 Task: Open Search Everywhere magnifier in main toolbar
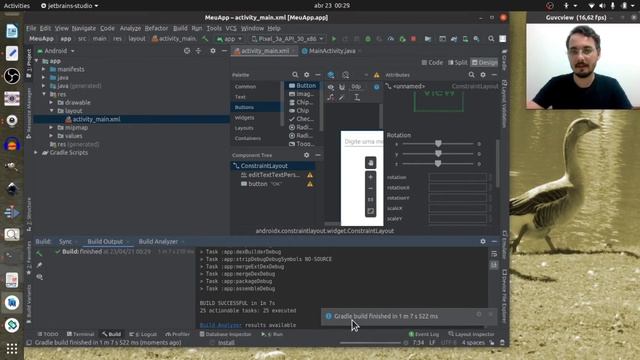[x=491, y=39]
